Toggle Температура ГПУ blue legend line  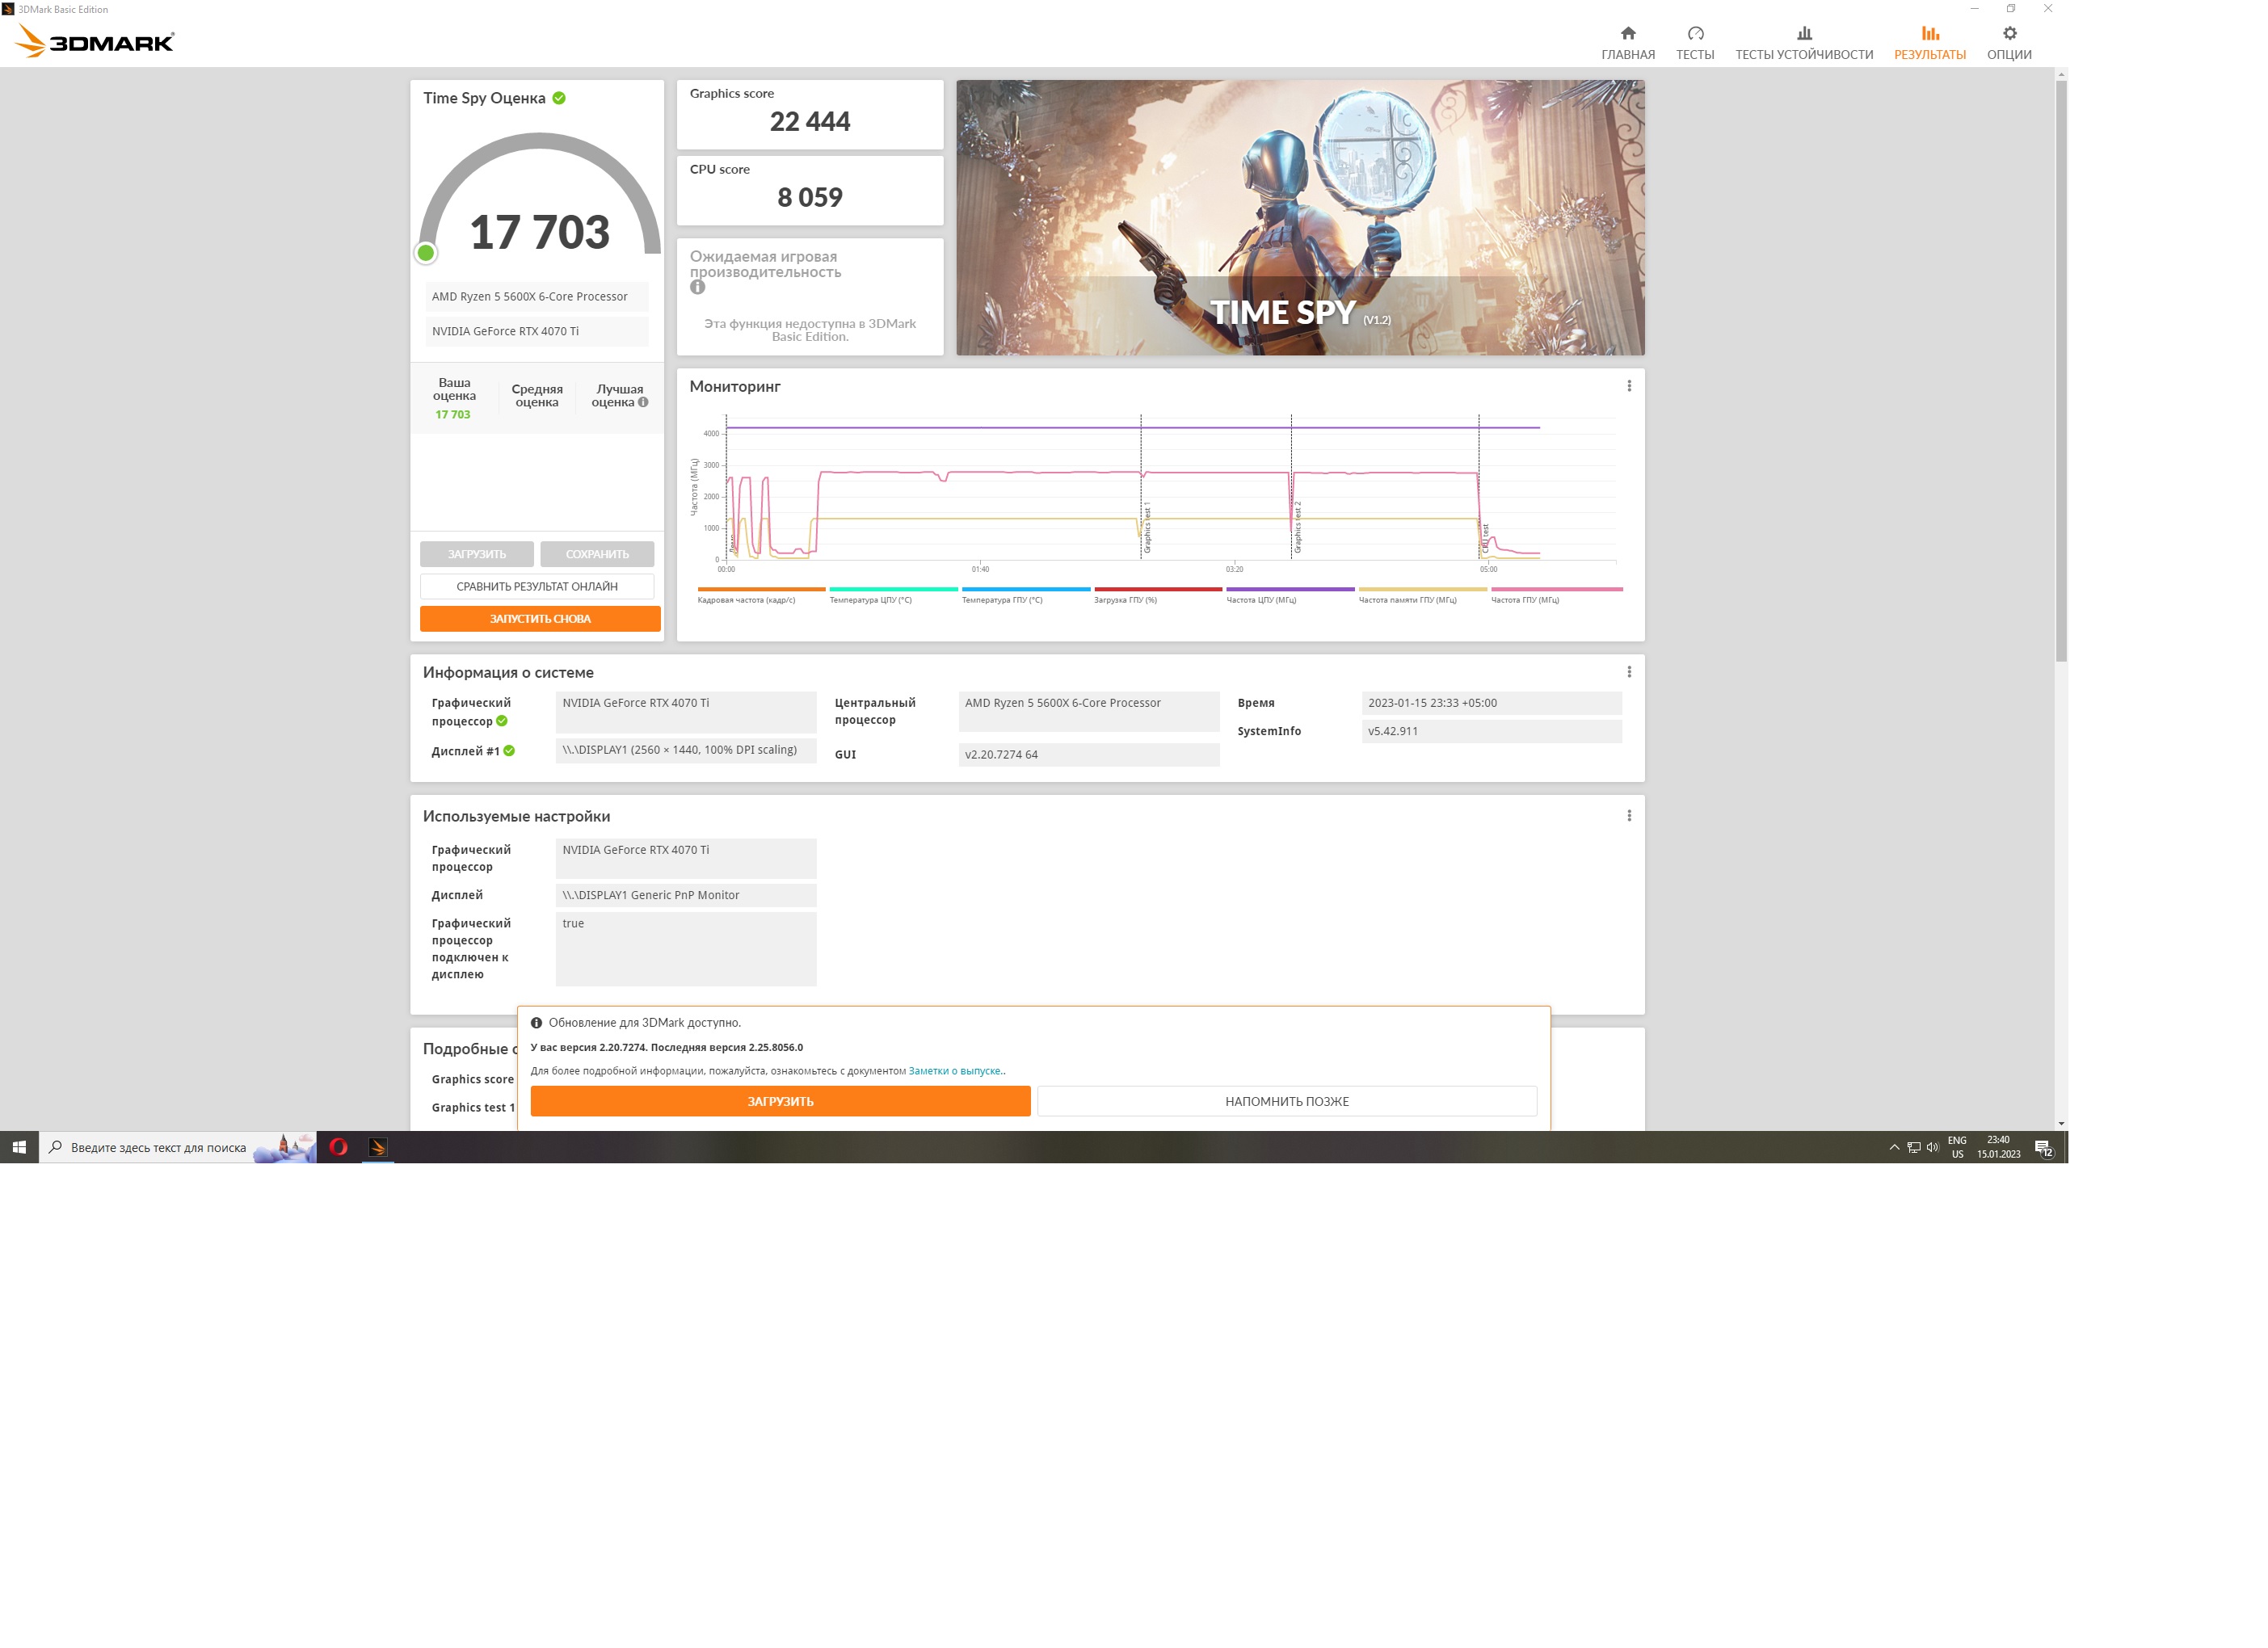[1025, 589]
